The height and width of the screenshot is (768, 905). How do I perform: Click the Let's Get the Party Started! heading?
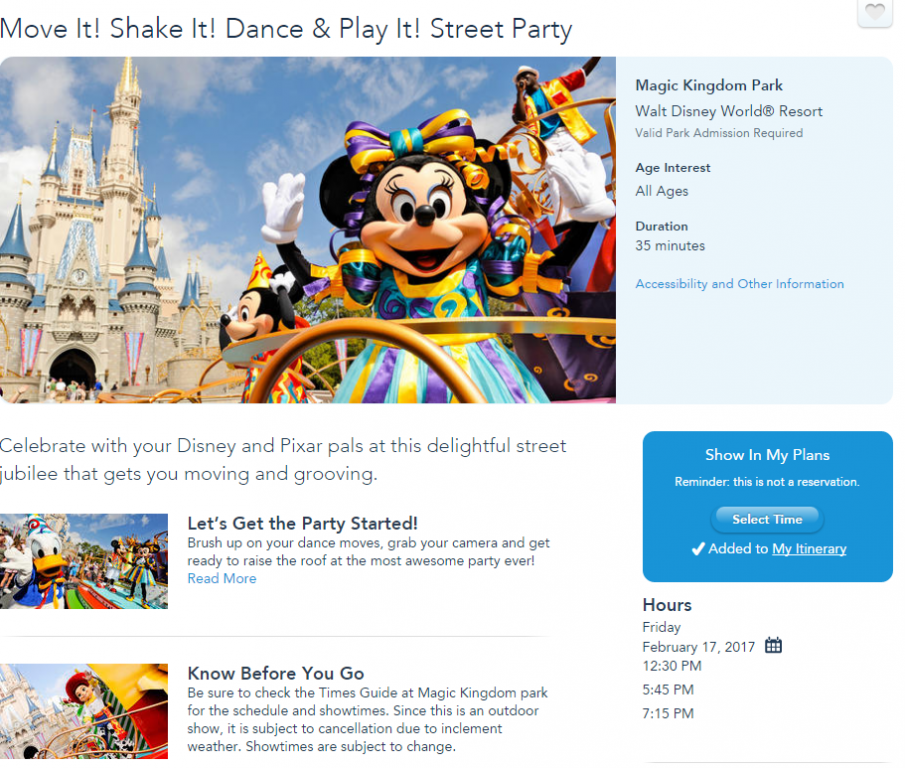(302, 524)
